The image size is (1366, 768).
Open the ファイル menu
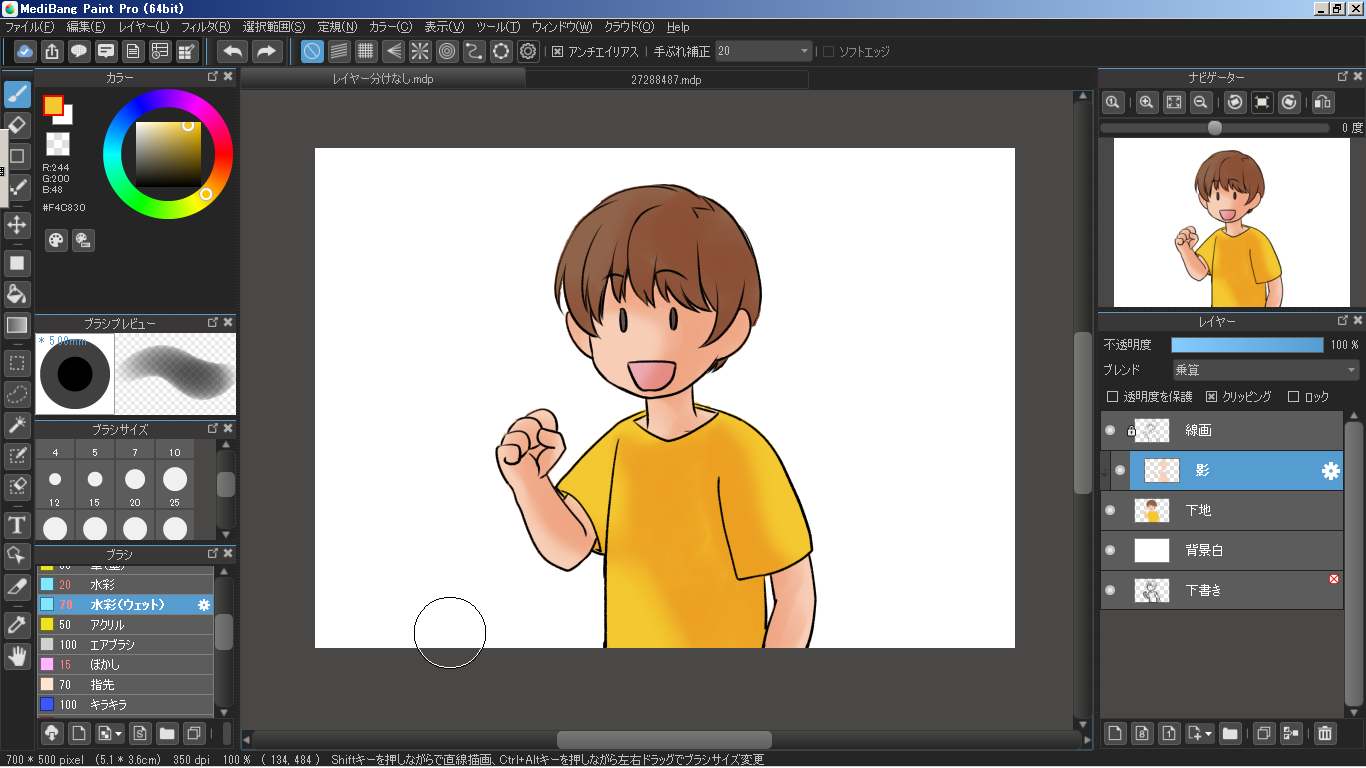coord(29,27)
